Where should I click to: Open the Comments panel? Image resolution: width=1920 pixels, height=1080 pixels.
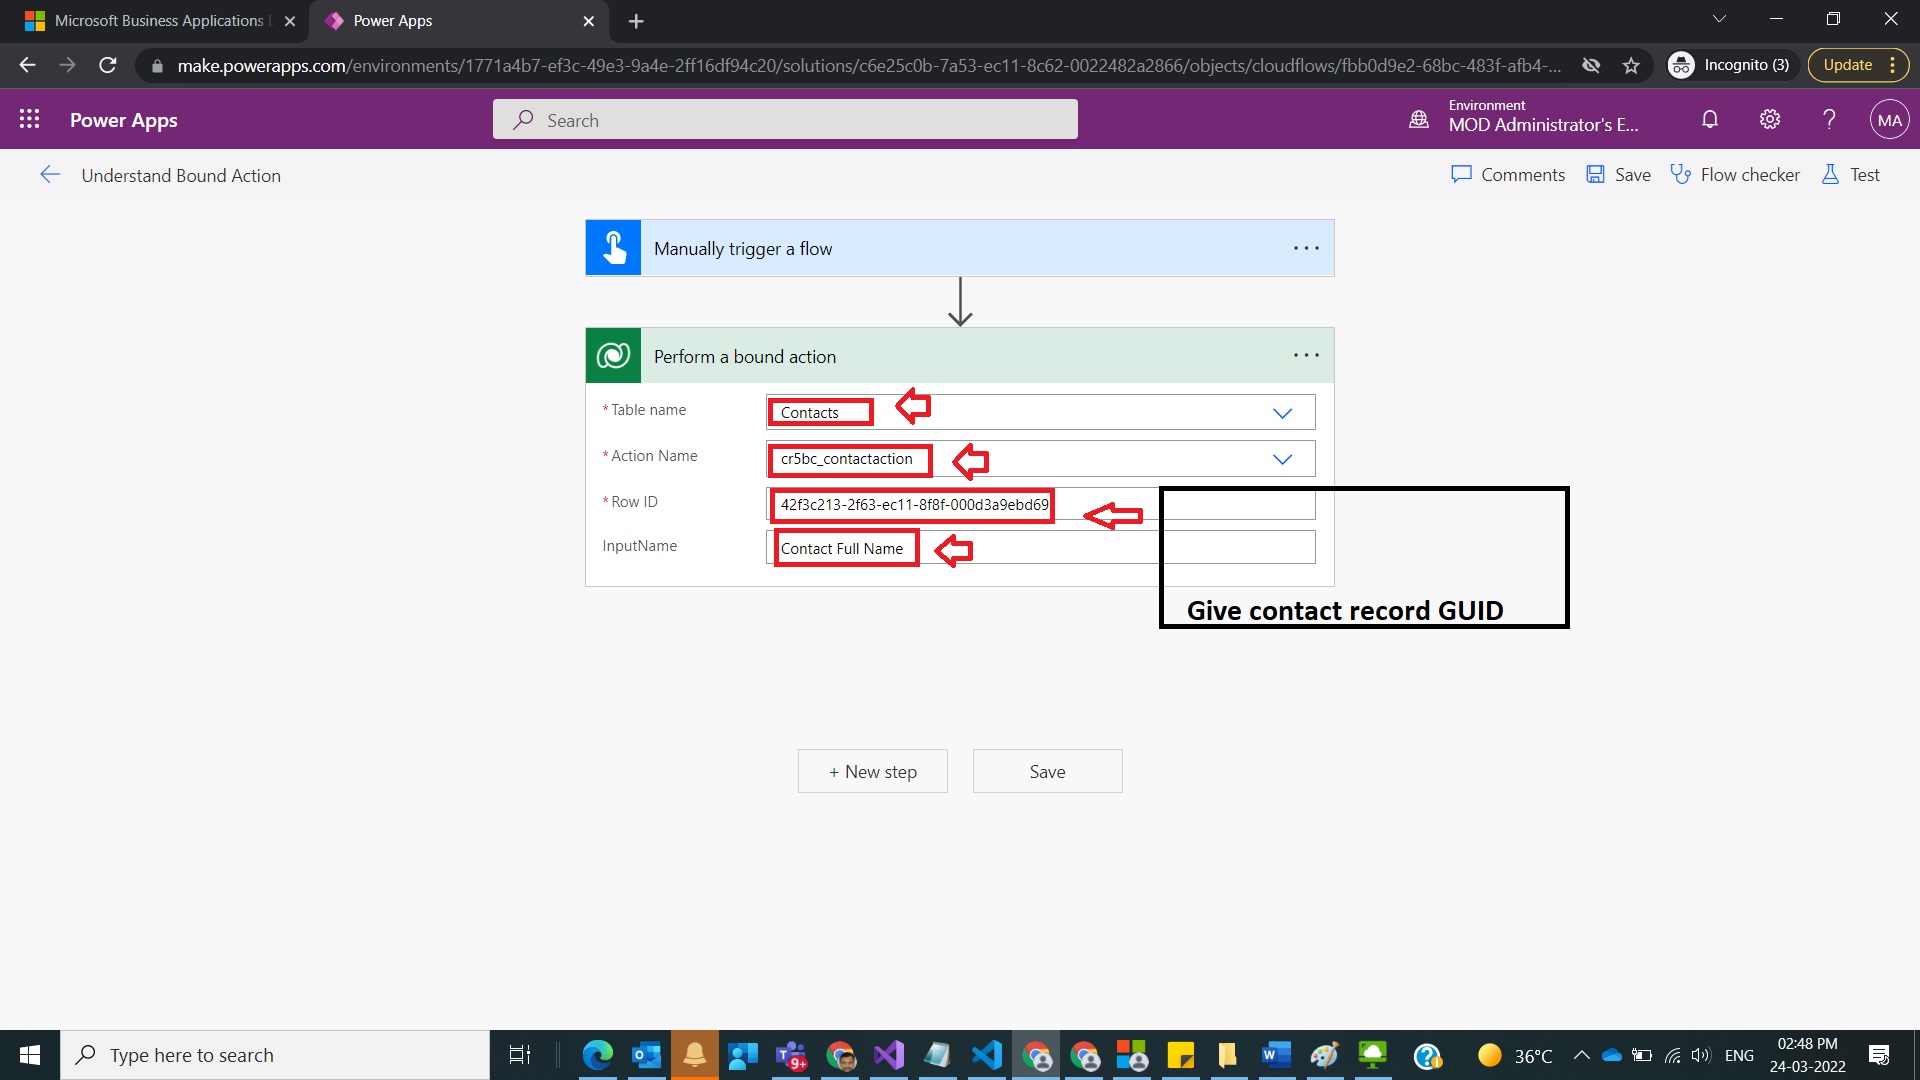pos(1508,174)
